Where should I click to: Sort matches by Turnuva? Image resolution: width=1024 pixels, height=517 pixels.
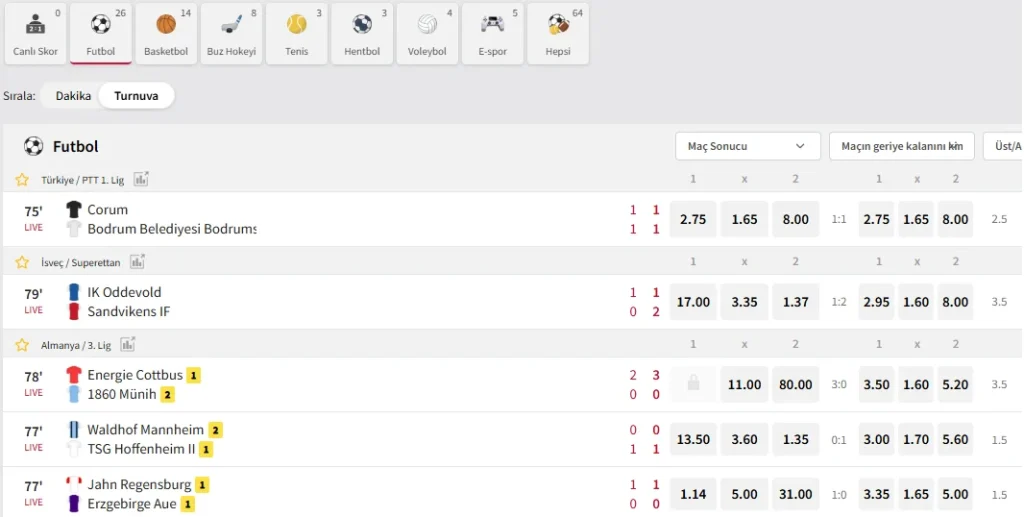coord(136,95)
